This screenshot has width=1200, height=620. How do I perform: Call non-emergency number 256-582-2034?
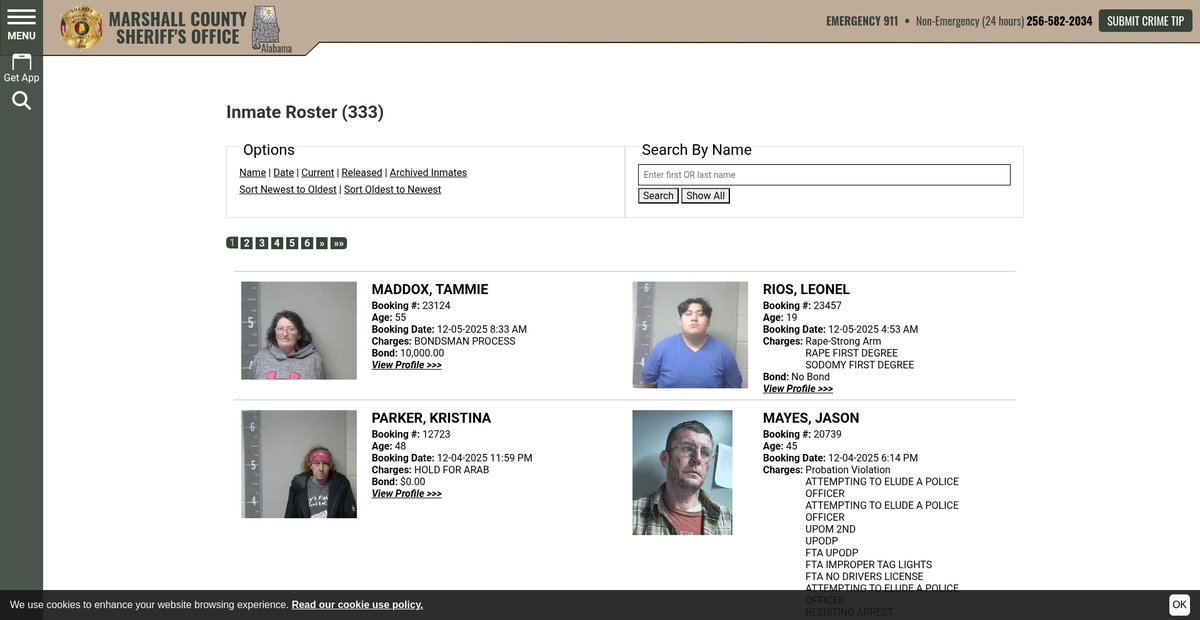pos(1059,21)
